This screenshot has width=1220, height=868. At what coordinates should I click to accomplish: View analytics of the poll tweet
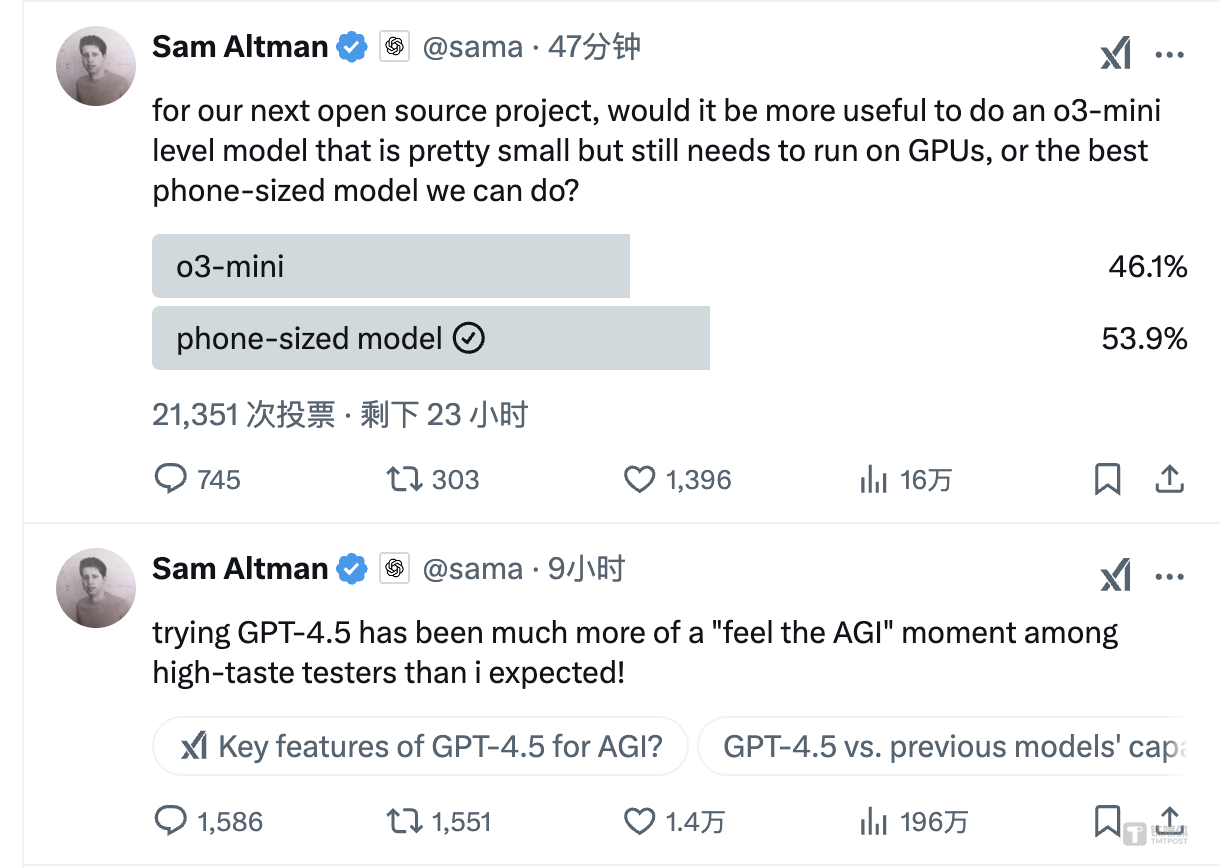click(x=873, y=480)
